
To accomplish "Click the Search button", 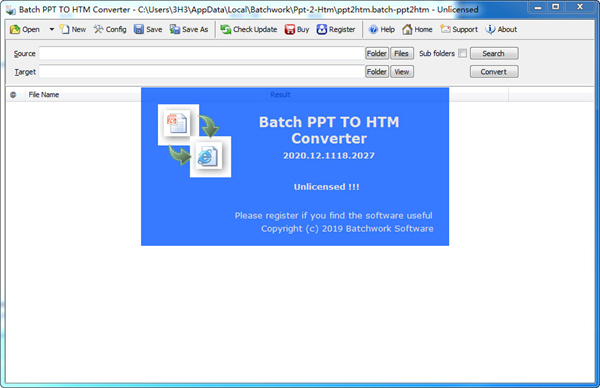I will coord(494,54).
